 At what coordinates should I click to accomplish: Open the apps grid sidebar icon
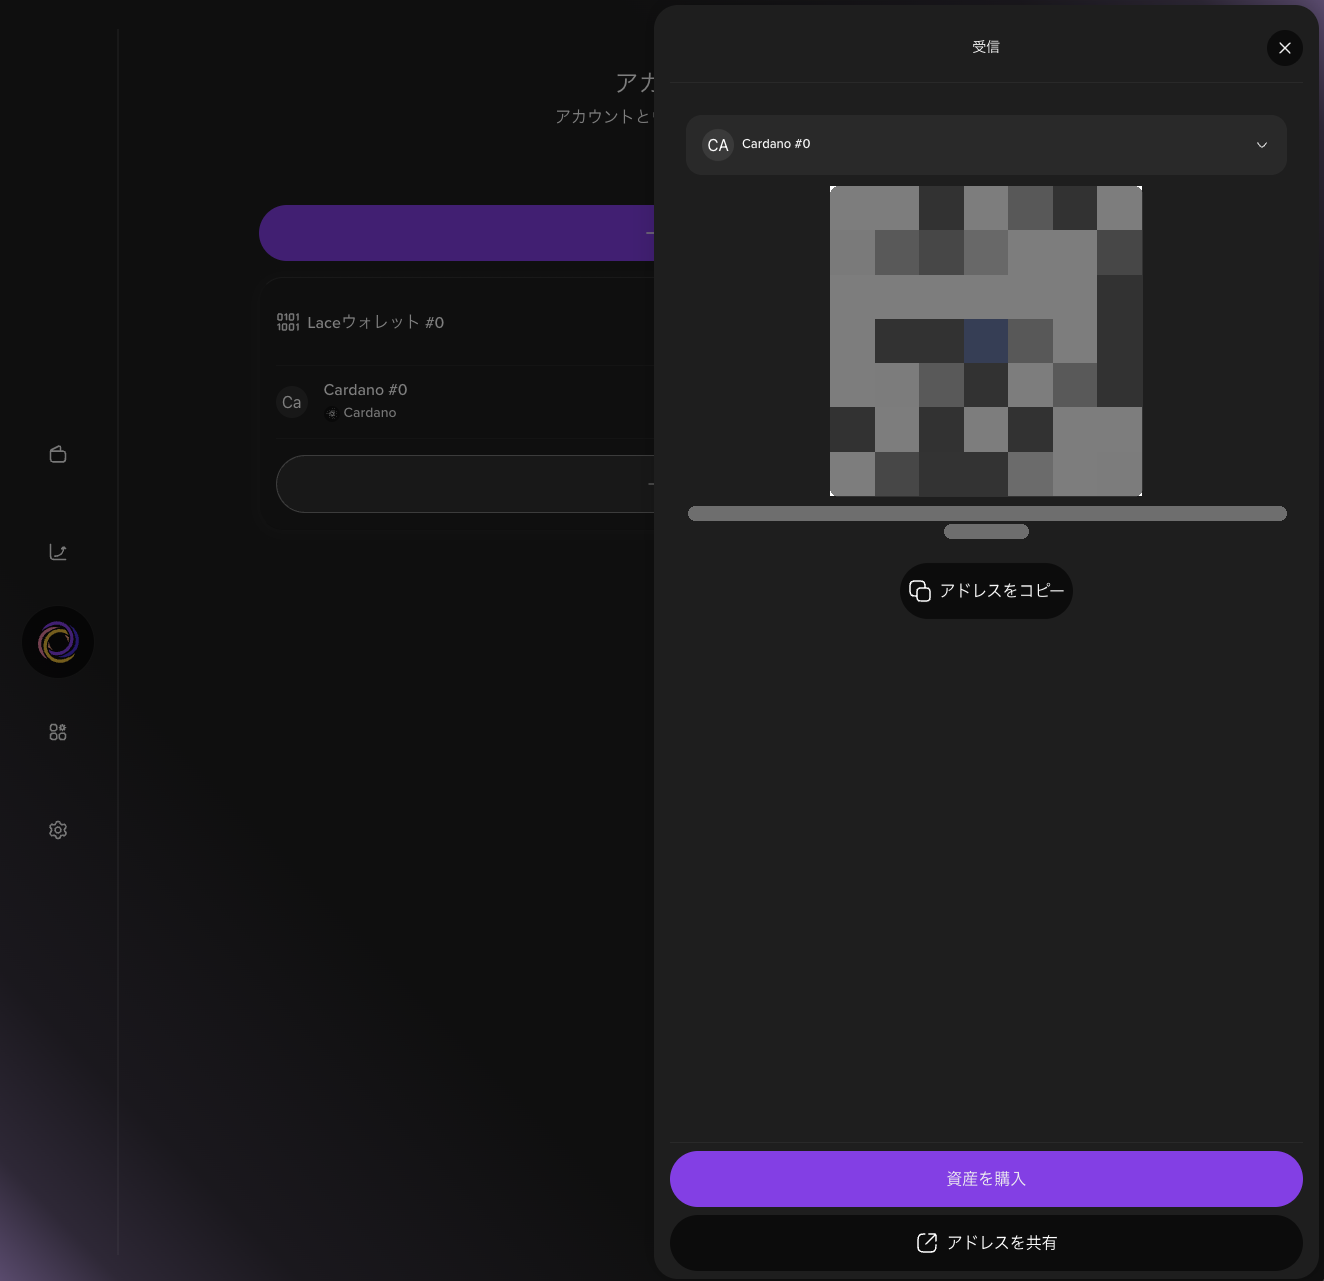pyautogui.click(x=58, y=732)
